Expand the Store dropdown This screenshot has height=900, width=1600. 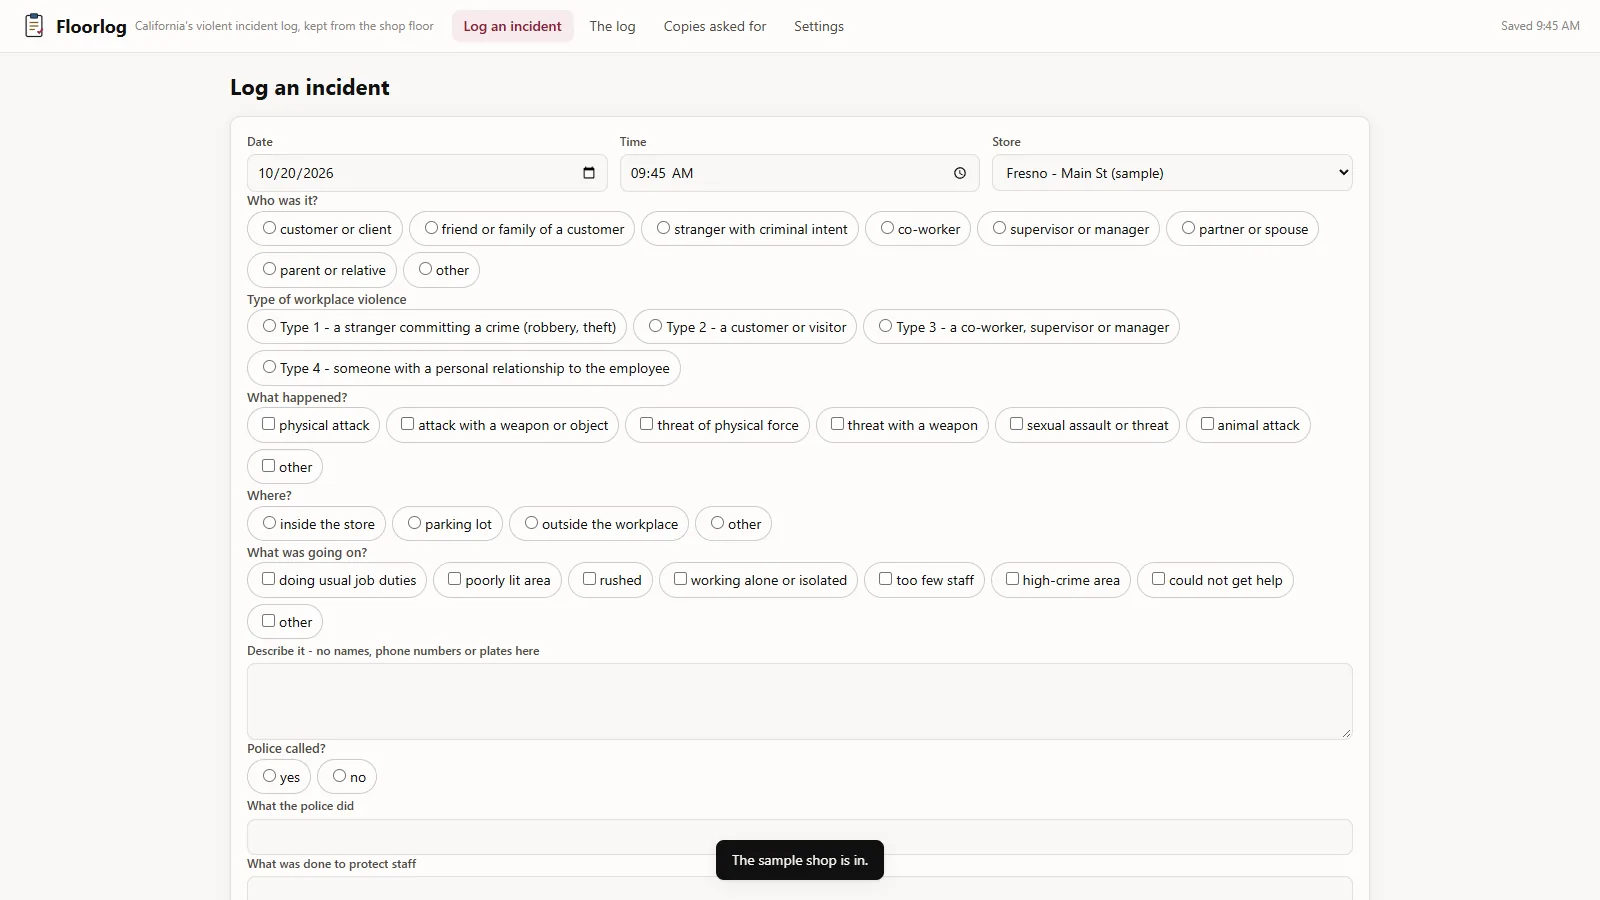click(x=1172, y=173)
